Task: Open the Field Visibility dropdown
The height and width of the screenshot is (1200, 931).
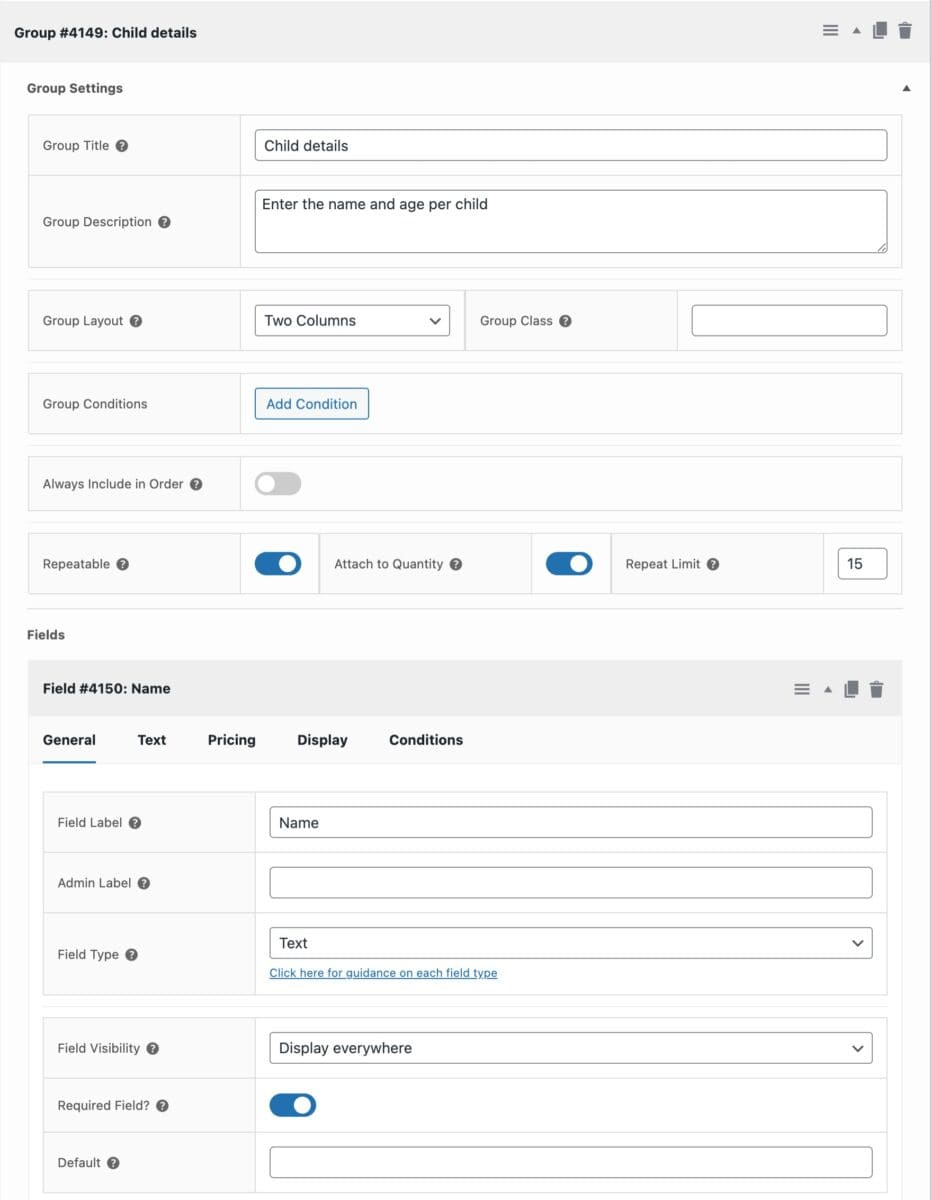Action: 570,1047
